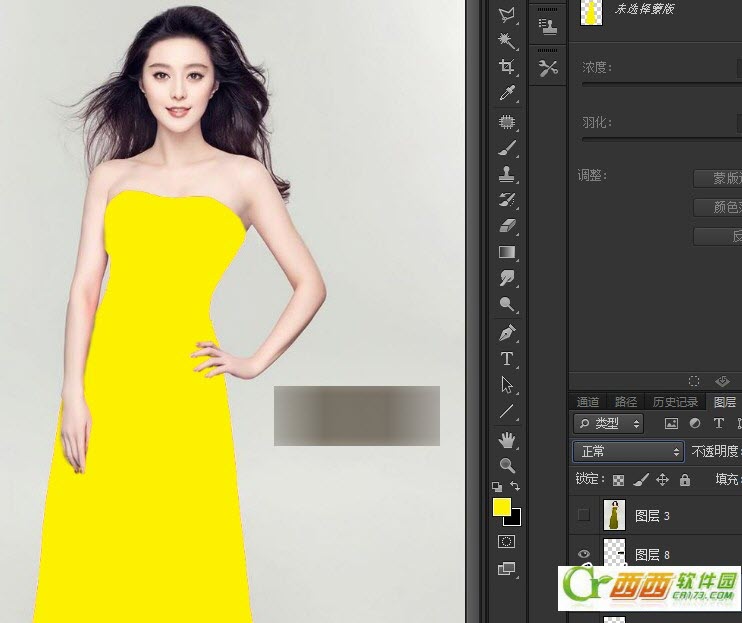Select the Magic Wand tool
This screenshot has width=742, height=623.
pyautogui.click(x=507, y=41)
